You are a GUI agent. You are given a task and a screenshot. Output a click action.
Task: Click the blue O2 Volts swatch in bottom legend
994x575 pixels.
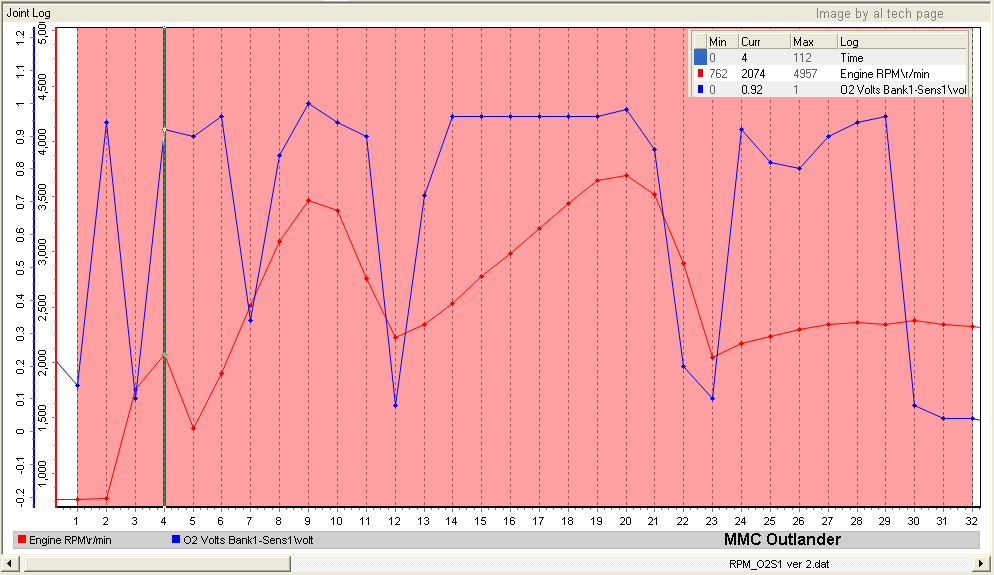[x=174, y=540]
